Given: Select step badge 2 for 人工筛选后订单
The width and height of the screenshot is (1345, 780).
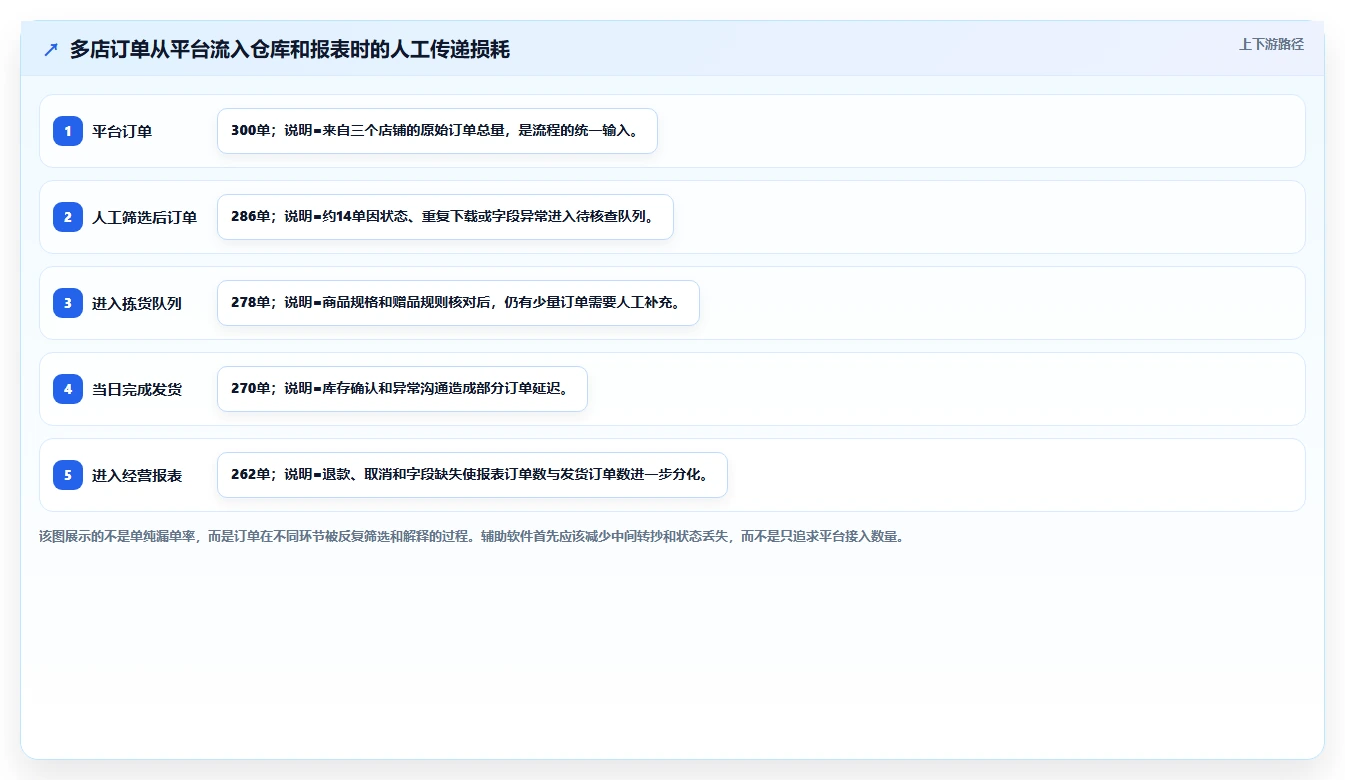Looking at the screenshot, I should tap(68, 217).
